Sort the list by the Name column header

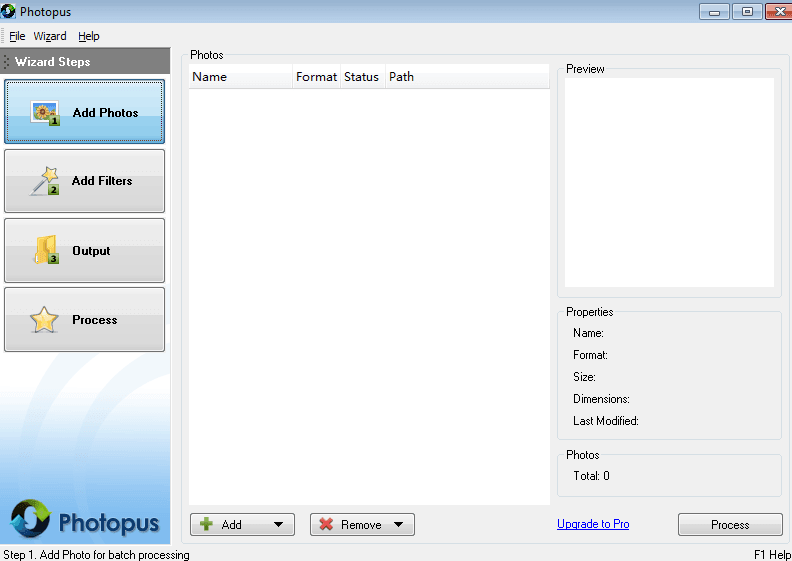240,77
